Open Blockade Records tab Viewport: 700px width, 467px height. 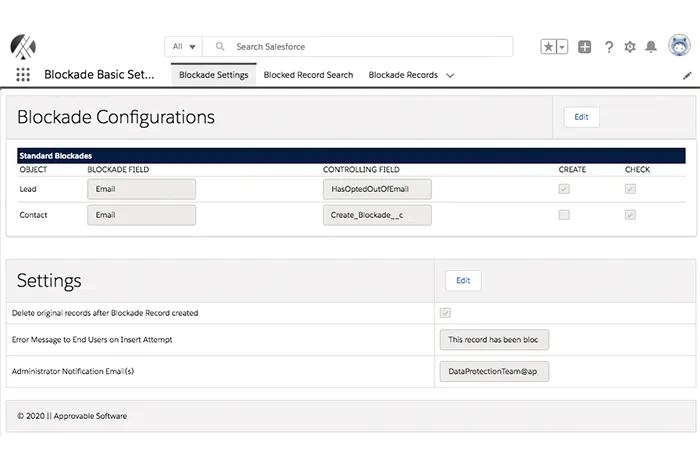point(403,75)
